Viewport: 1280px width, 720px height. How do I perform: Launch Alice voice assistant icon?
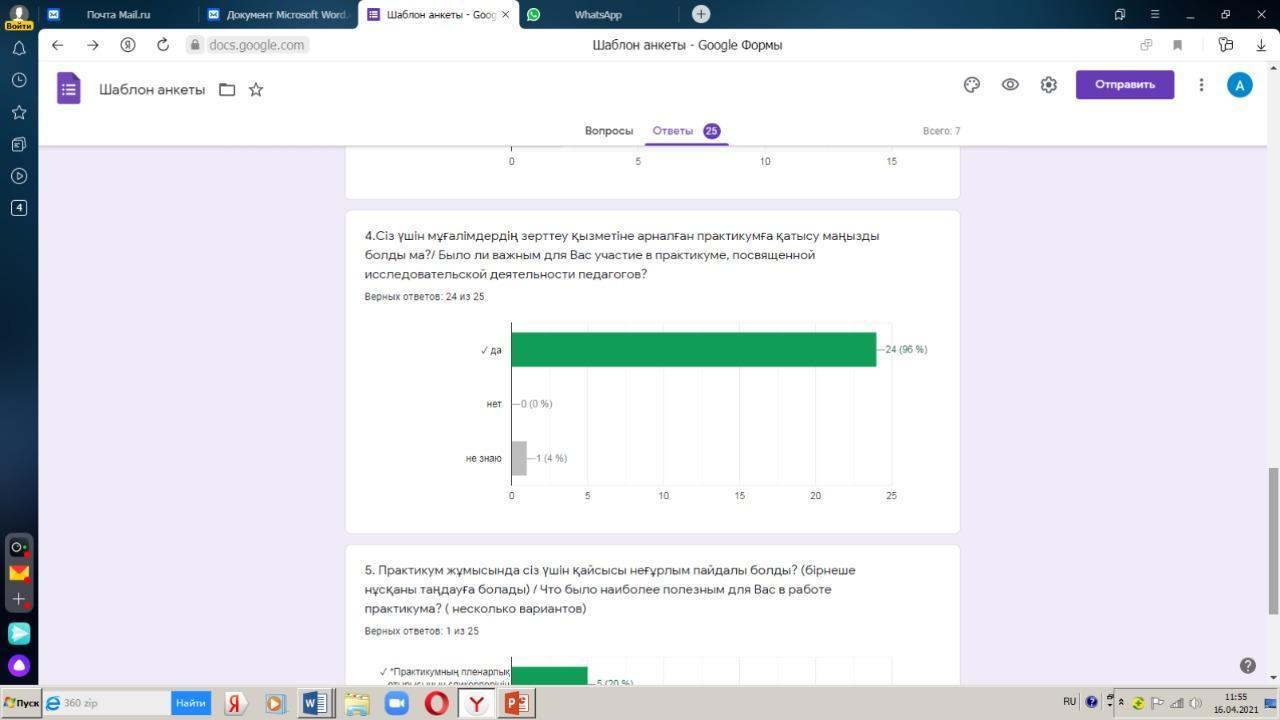[19, 665]
